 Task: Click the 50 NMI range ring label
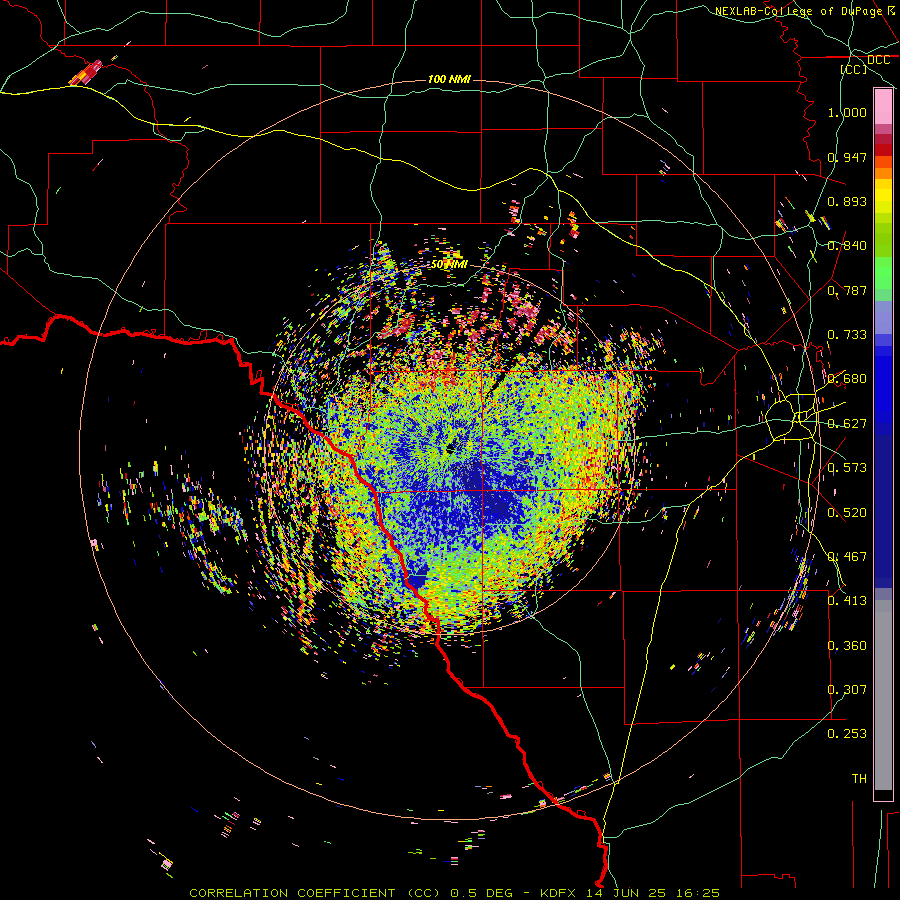point(449,265)
